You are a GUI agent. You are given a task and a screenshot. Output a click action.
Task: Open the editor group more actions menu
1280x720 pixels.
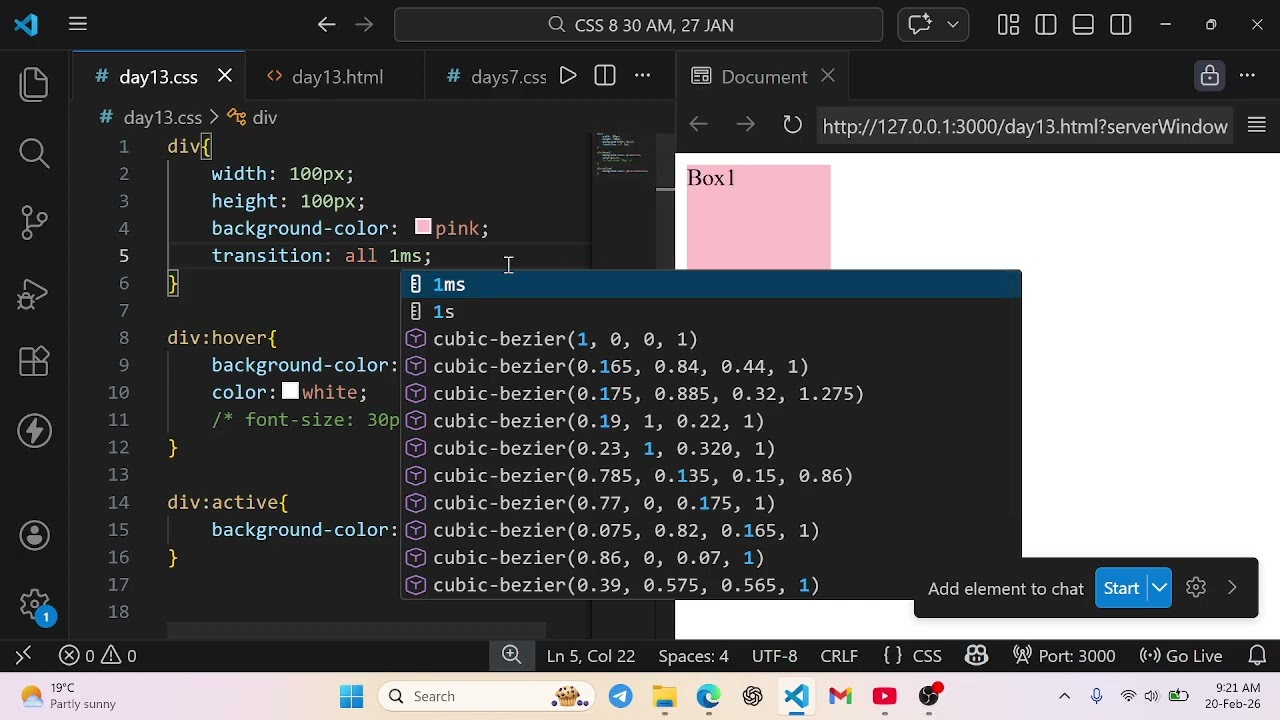pyautogui.click(x=643, y=76)
